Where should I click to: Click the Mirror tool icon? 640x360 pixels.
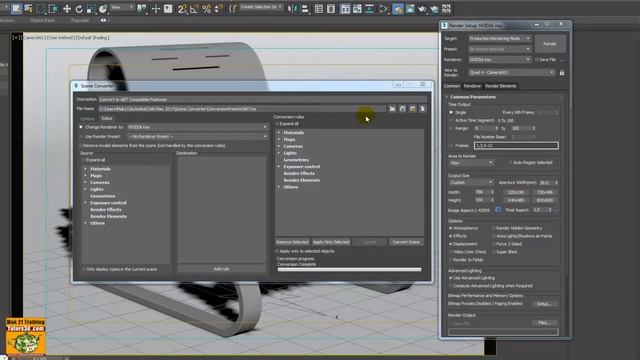pos(293,9)
